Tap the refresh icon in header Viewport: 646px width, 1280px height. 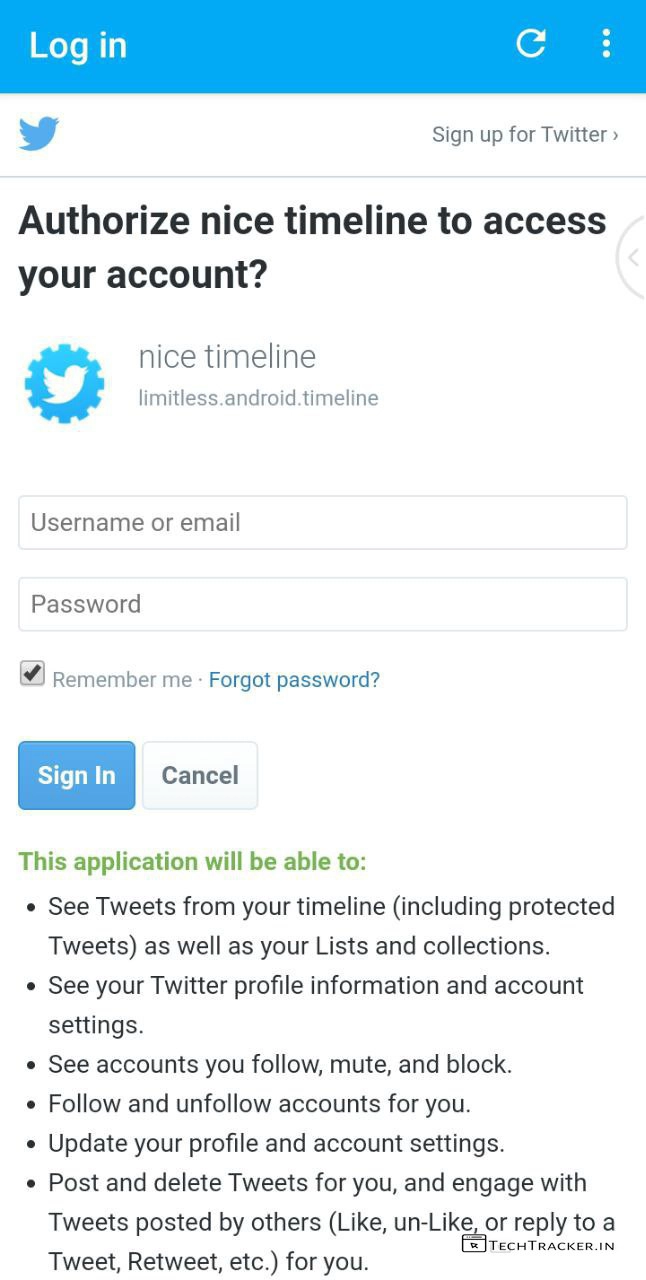[531, 43]
